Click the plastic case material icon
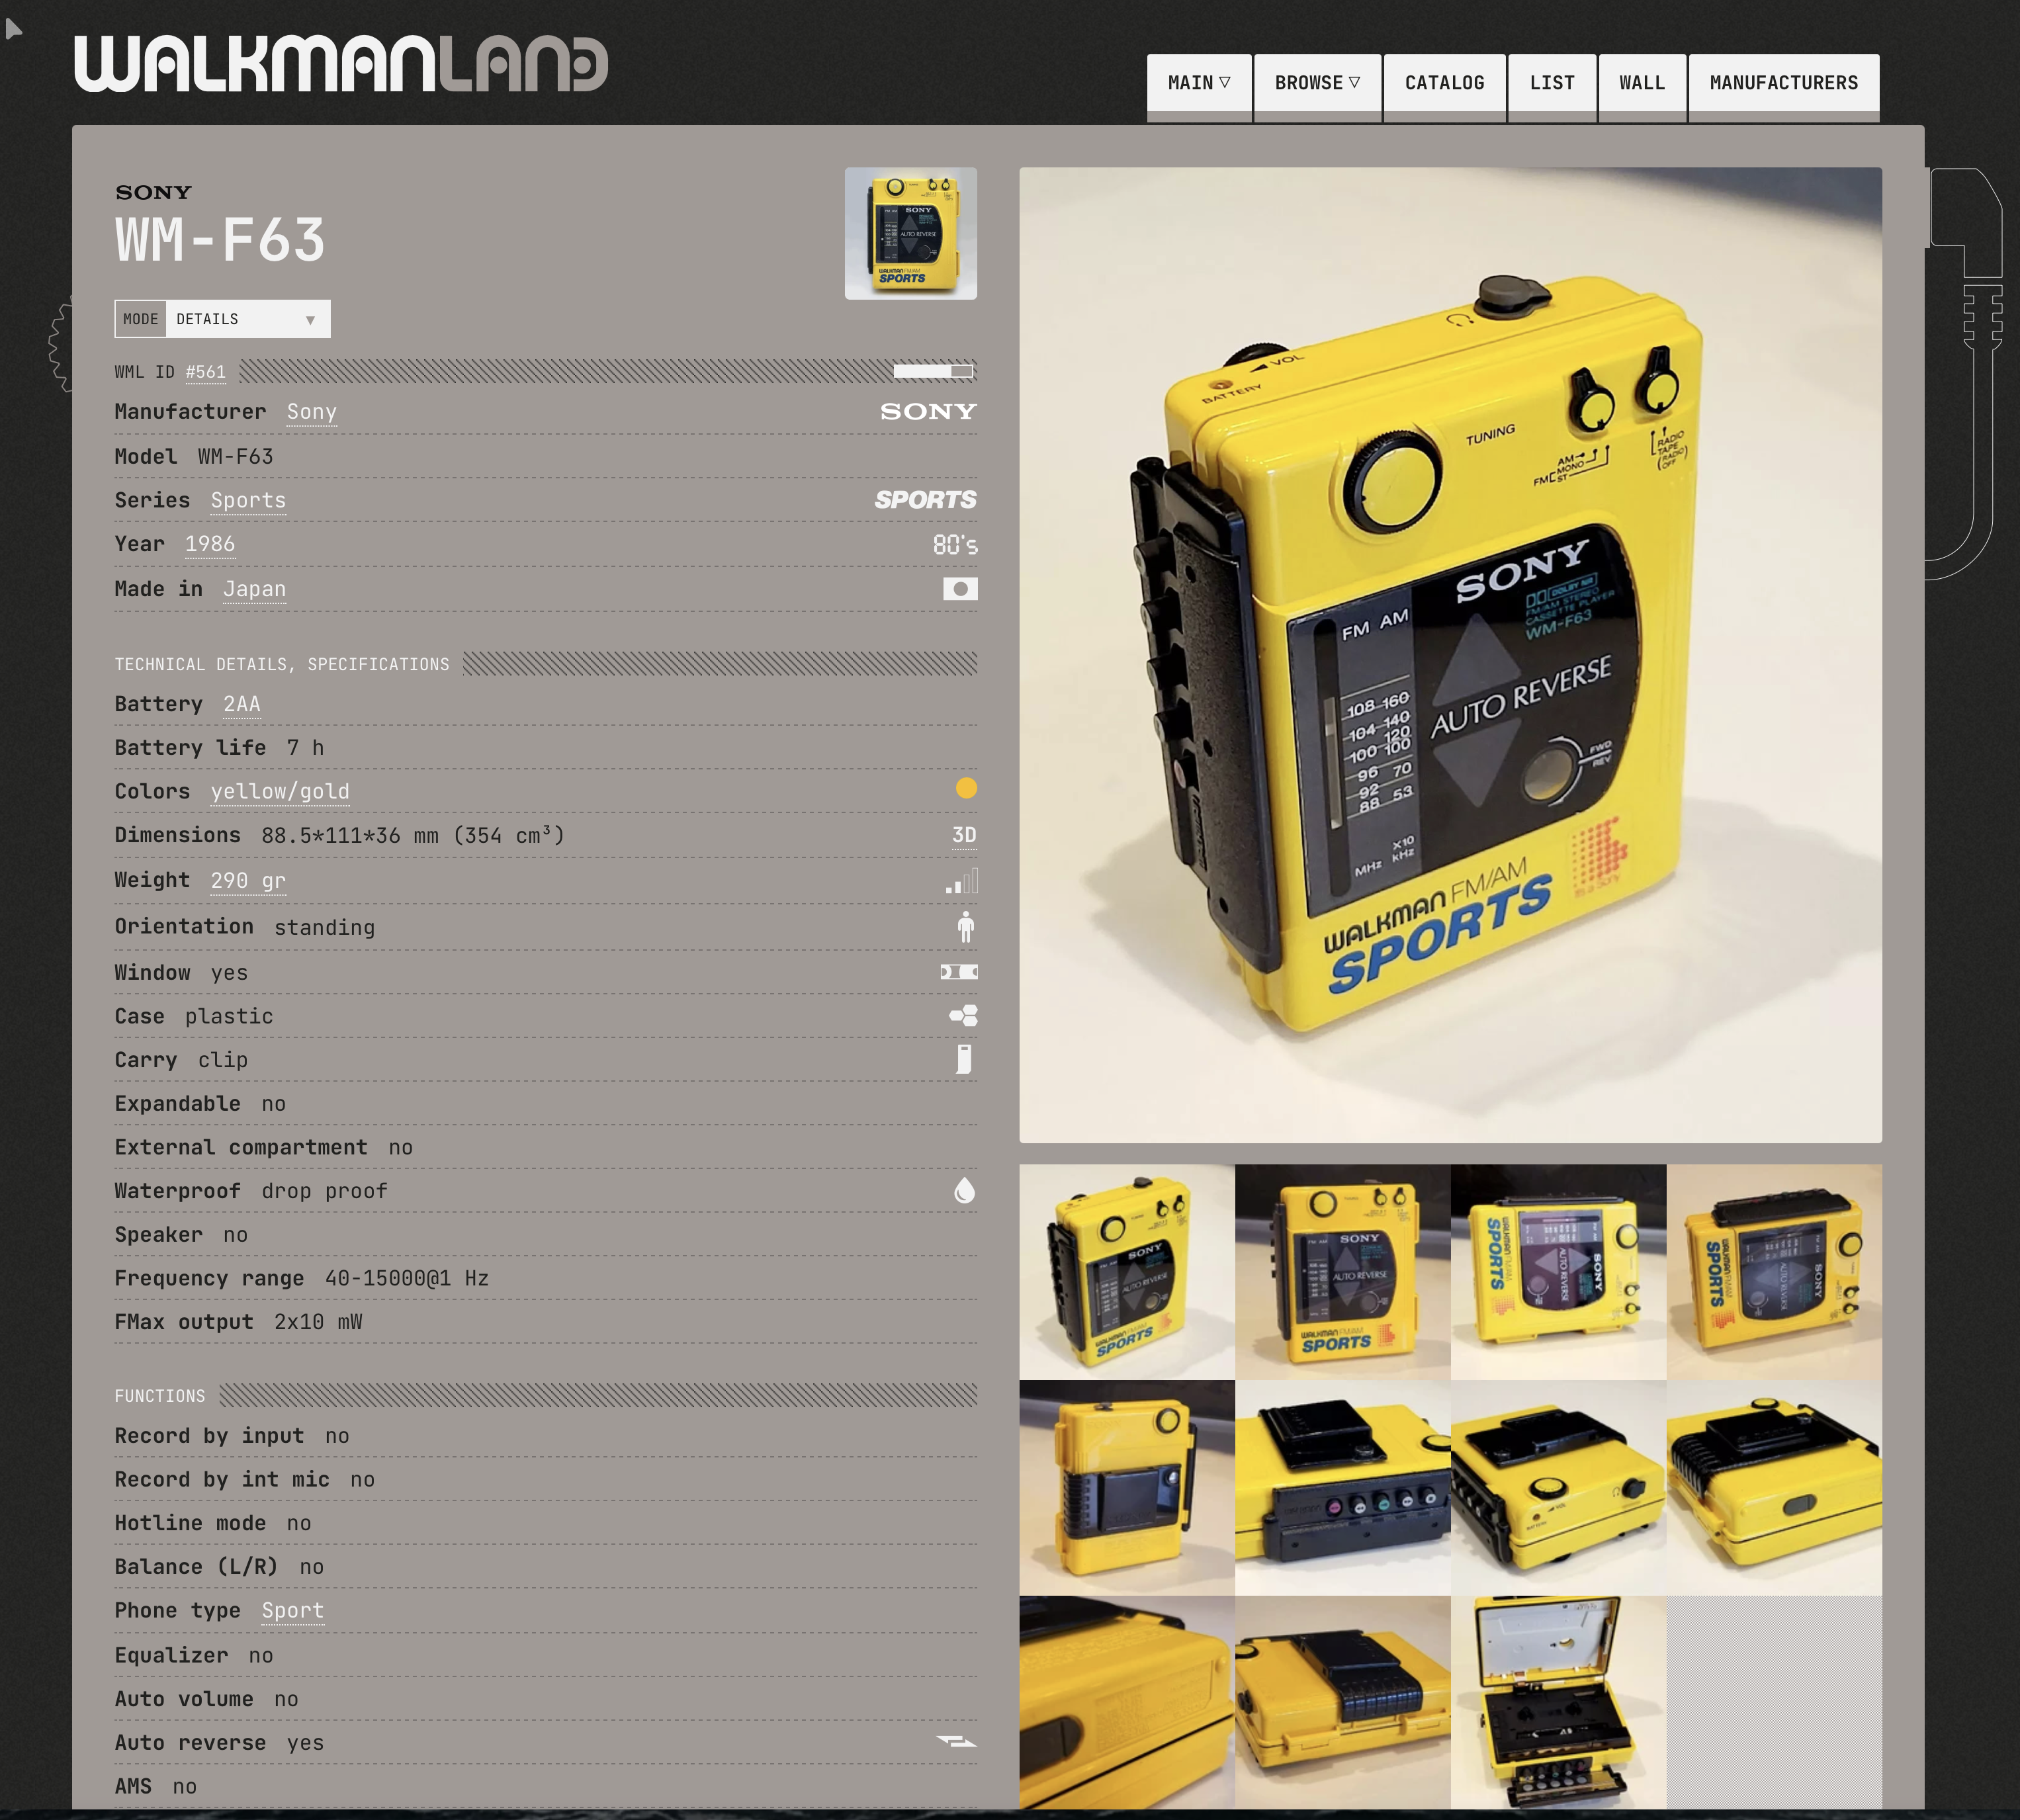2020x1820 pixels. [x=963, y=1016]
